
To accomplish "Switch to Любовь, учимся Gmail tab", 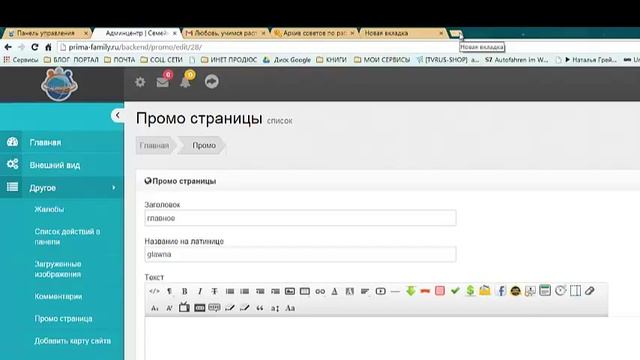I will coord(225,33).
